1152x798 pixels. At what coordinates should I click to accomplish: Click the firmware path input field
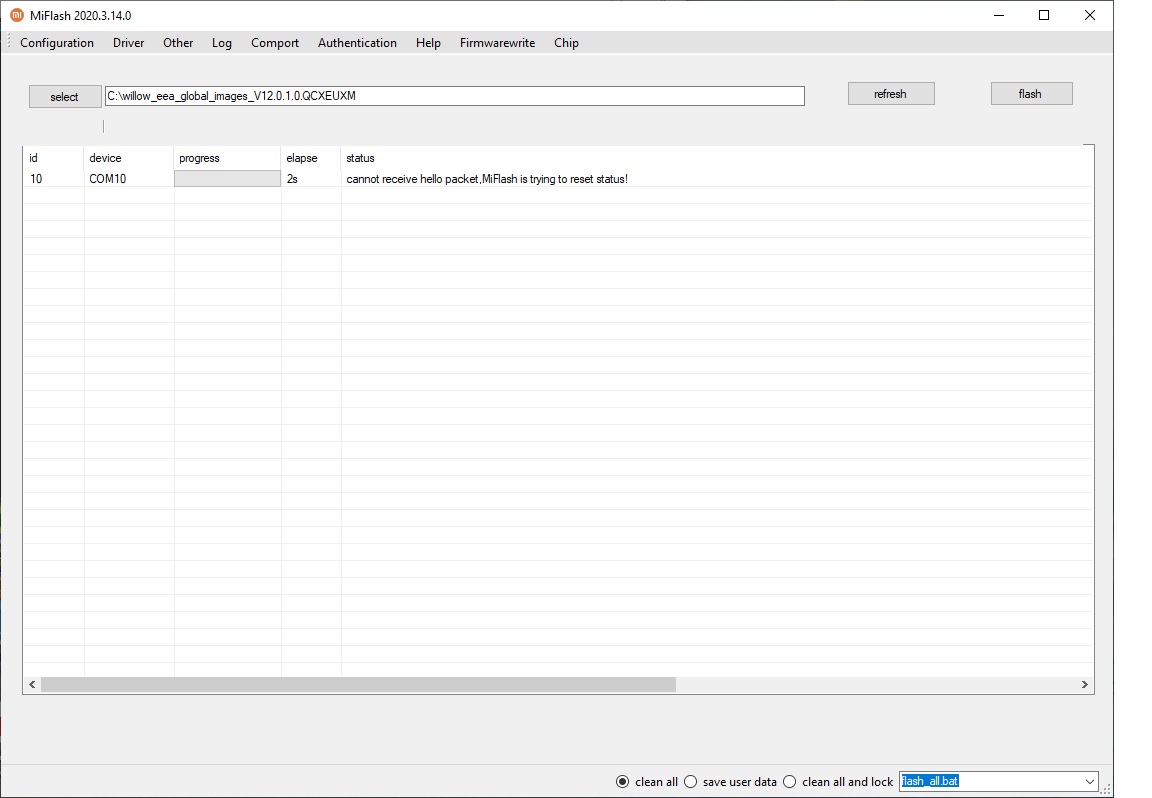click(x=454, y=96)
